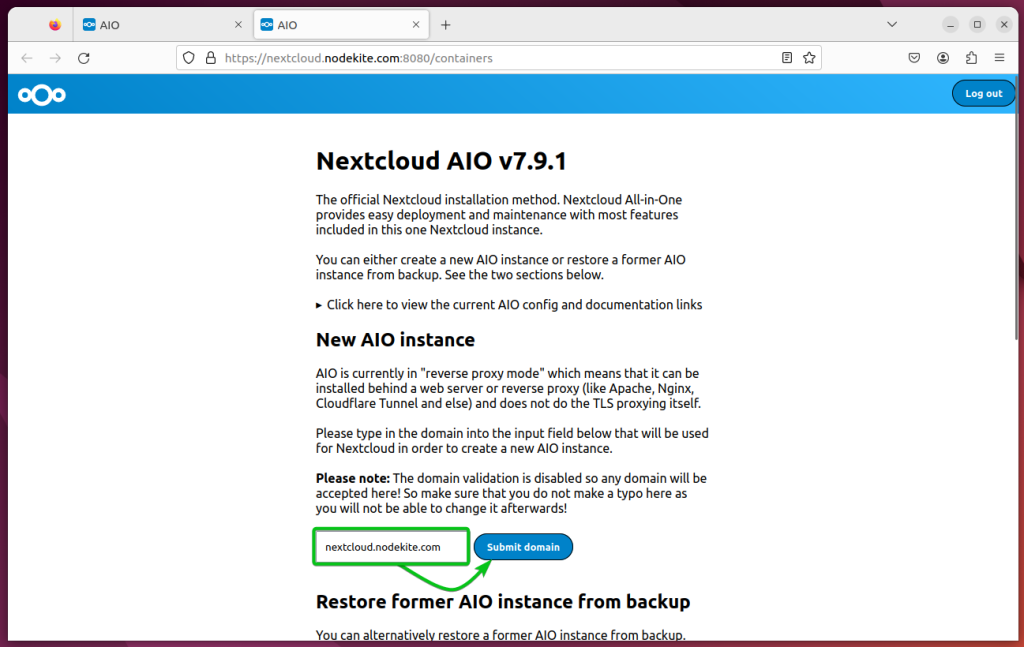This screenshot has width=1024, height=647.
Task: Select the domain input field
Action: (x=390, y=546)
